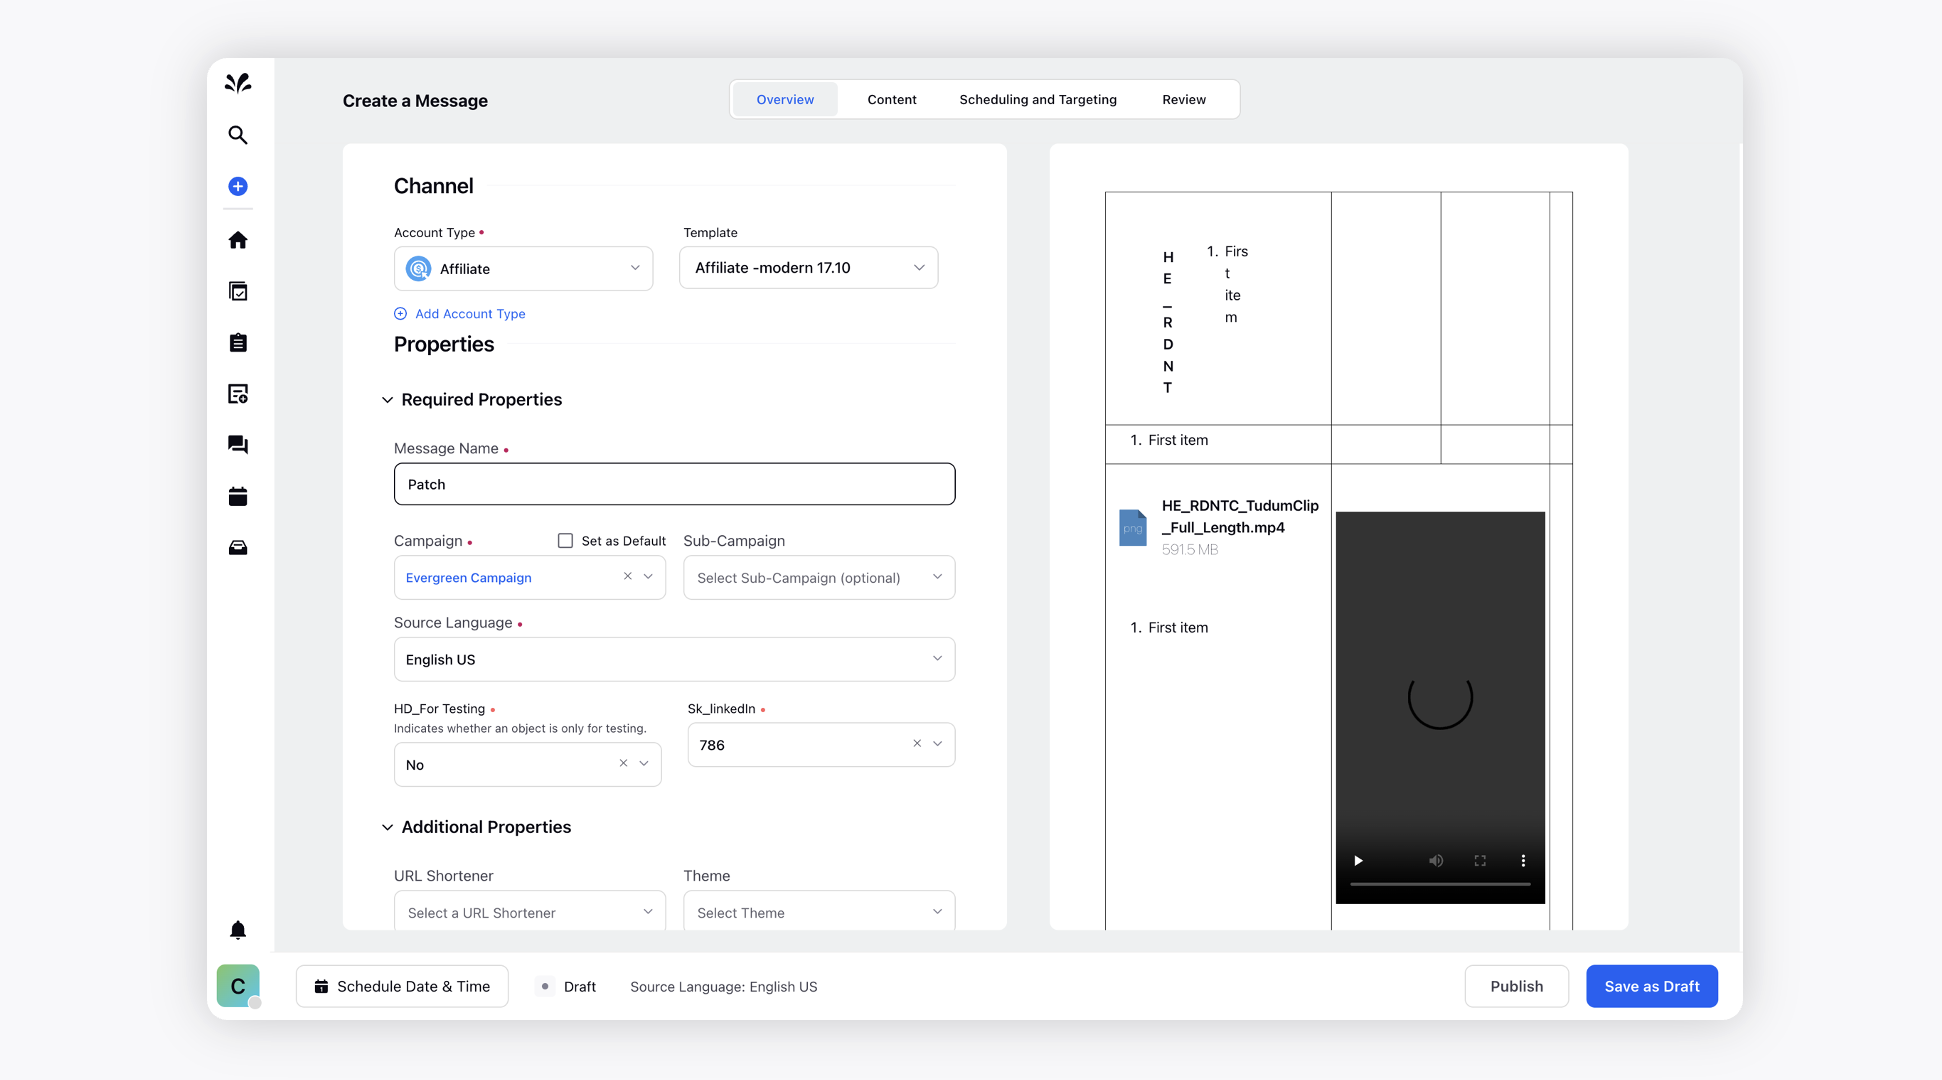
Task: Click the blue plus create icon
Action: click(238, 186)
